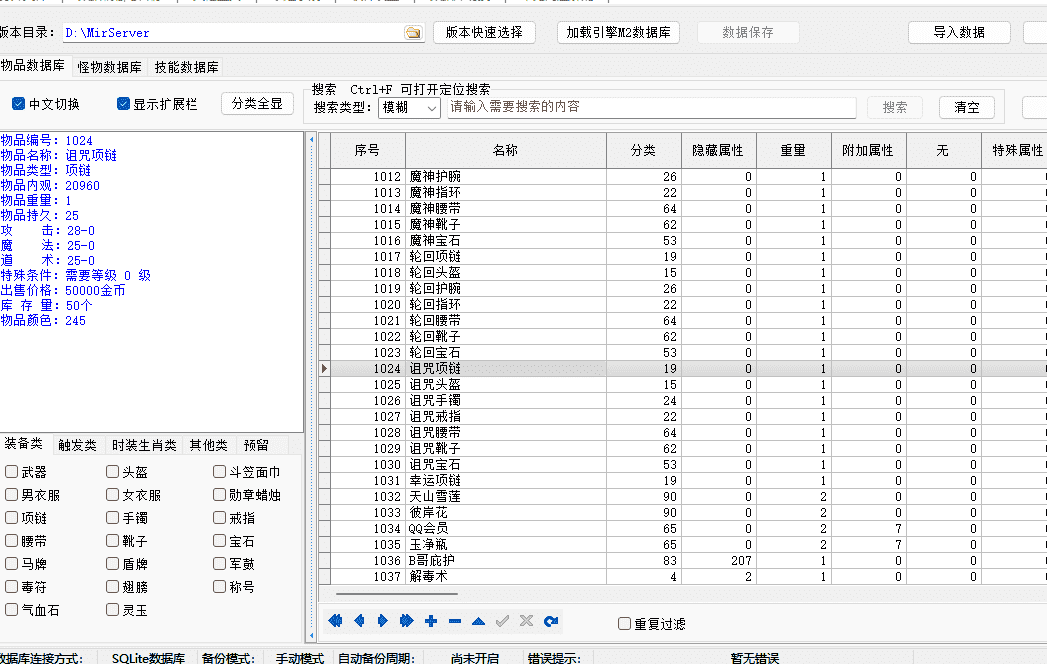Tick the 重复过滤 checkbox

click(x=624, y=623)
